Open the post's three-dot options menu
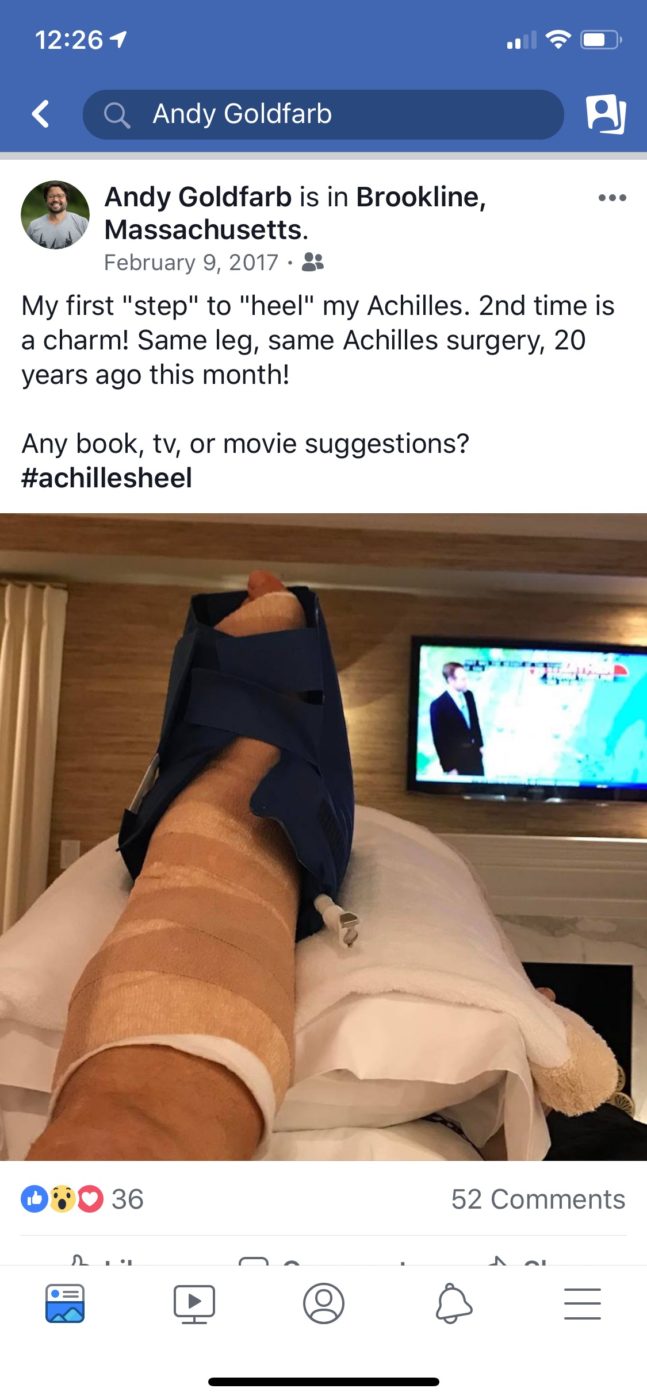This screenshot has height=1400, width=647. coord(611,198)
